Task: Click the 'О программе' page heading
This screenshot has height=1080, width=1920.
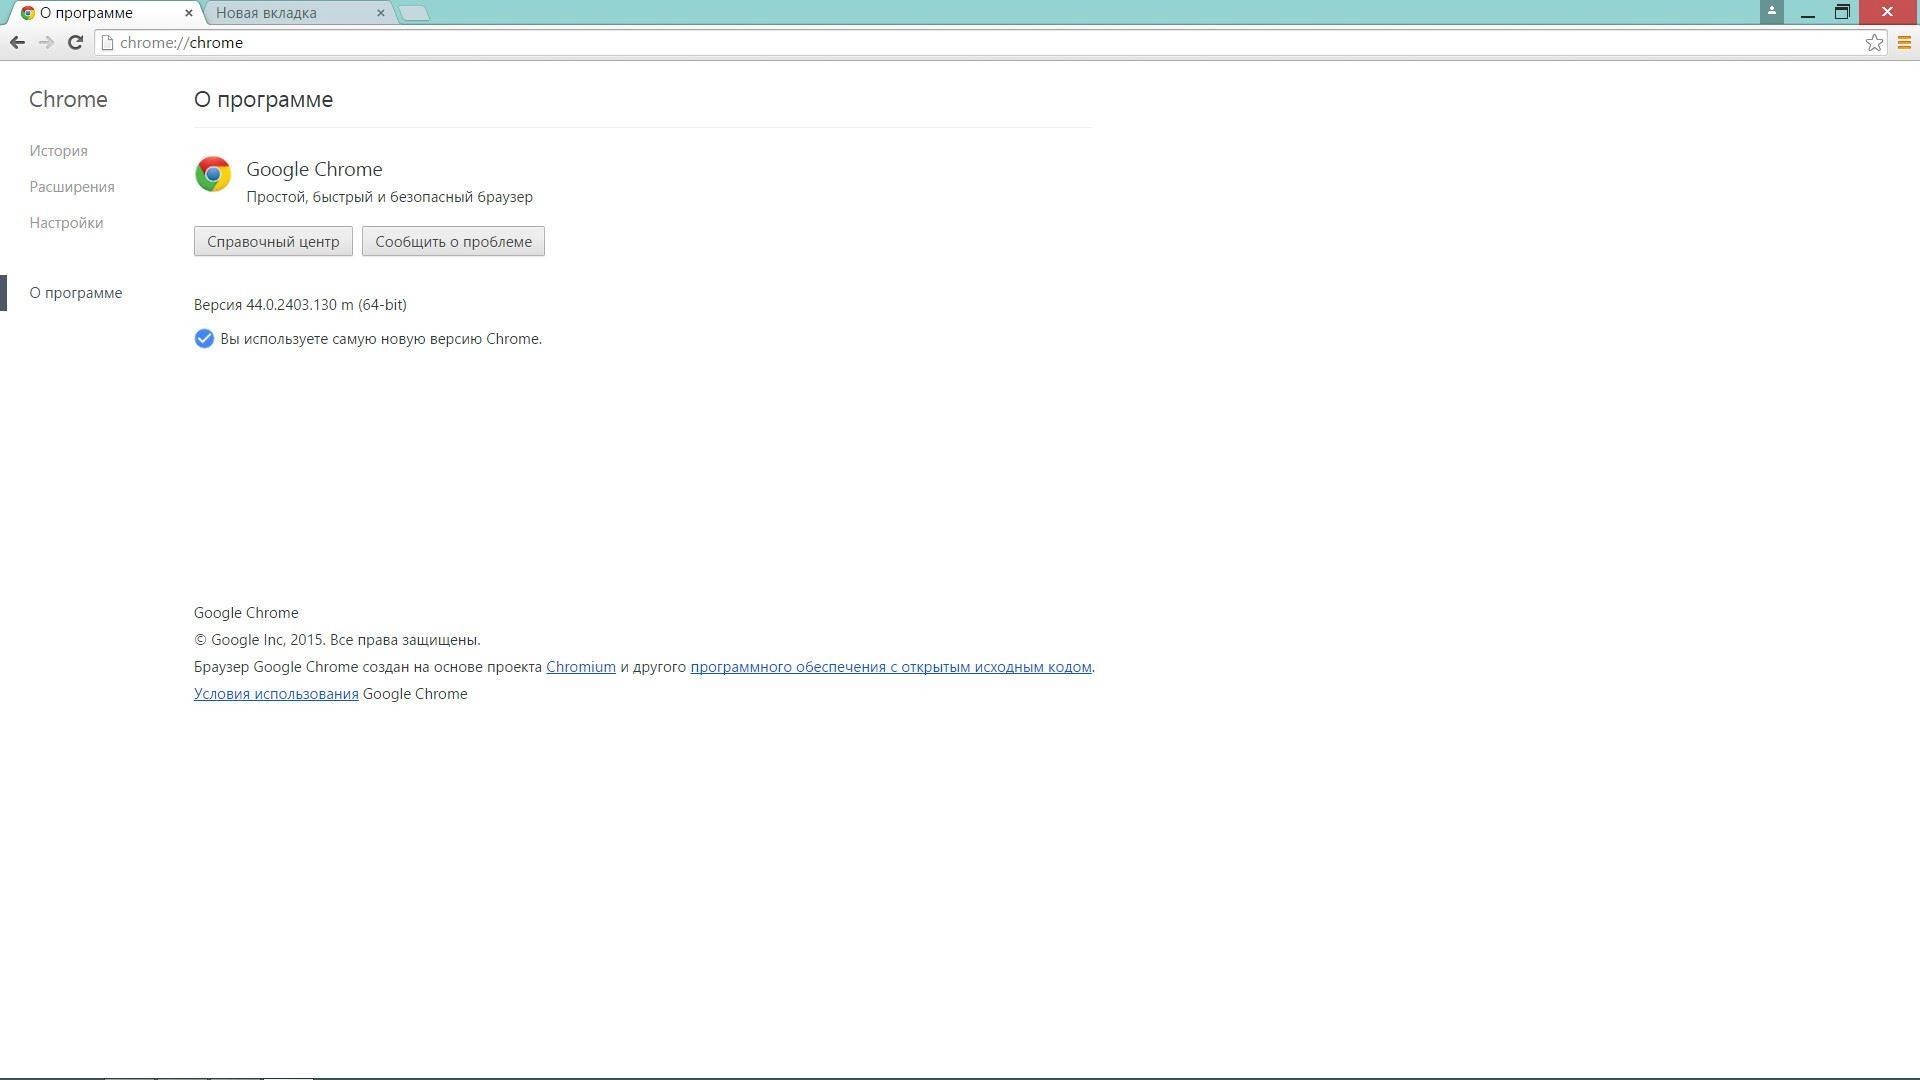Action: click(264, 99)
